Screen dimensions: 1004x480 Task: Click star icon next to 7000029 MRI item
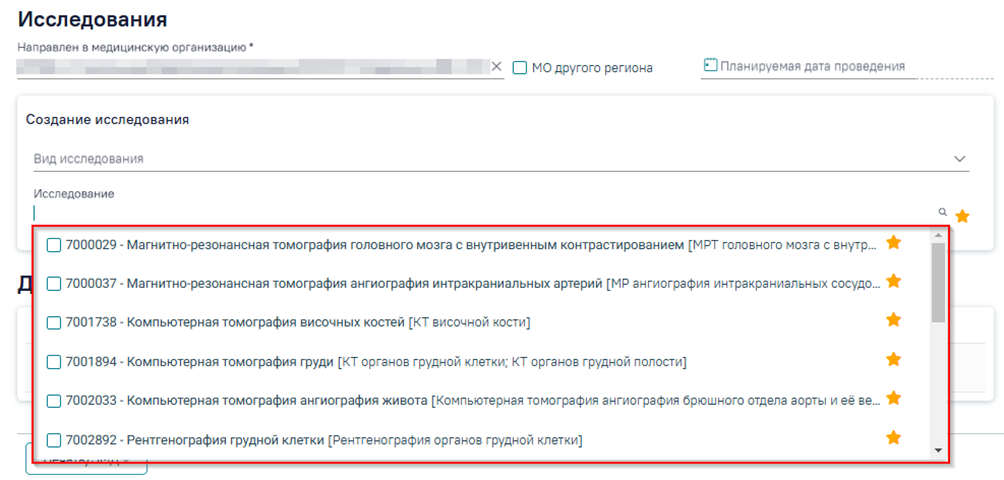point(893,242)
